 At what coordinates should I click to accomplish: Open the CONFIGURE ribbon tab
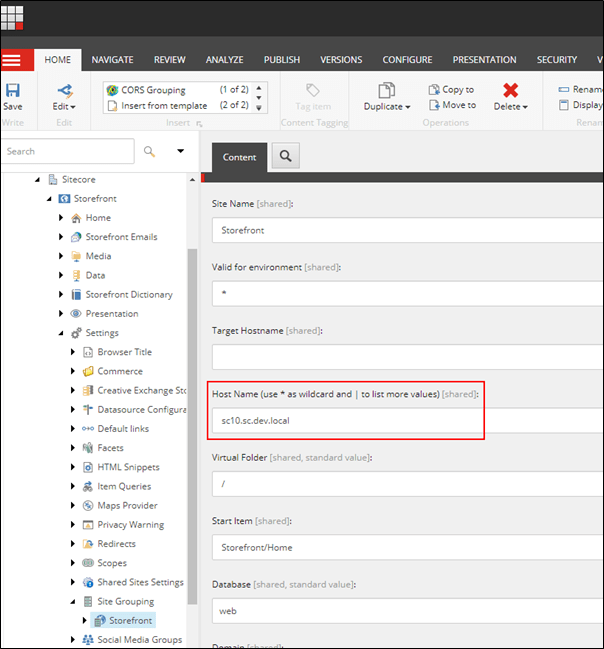point(407,60)
